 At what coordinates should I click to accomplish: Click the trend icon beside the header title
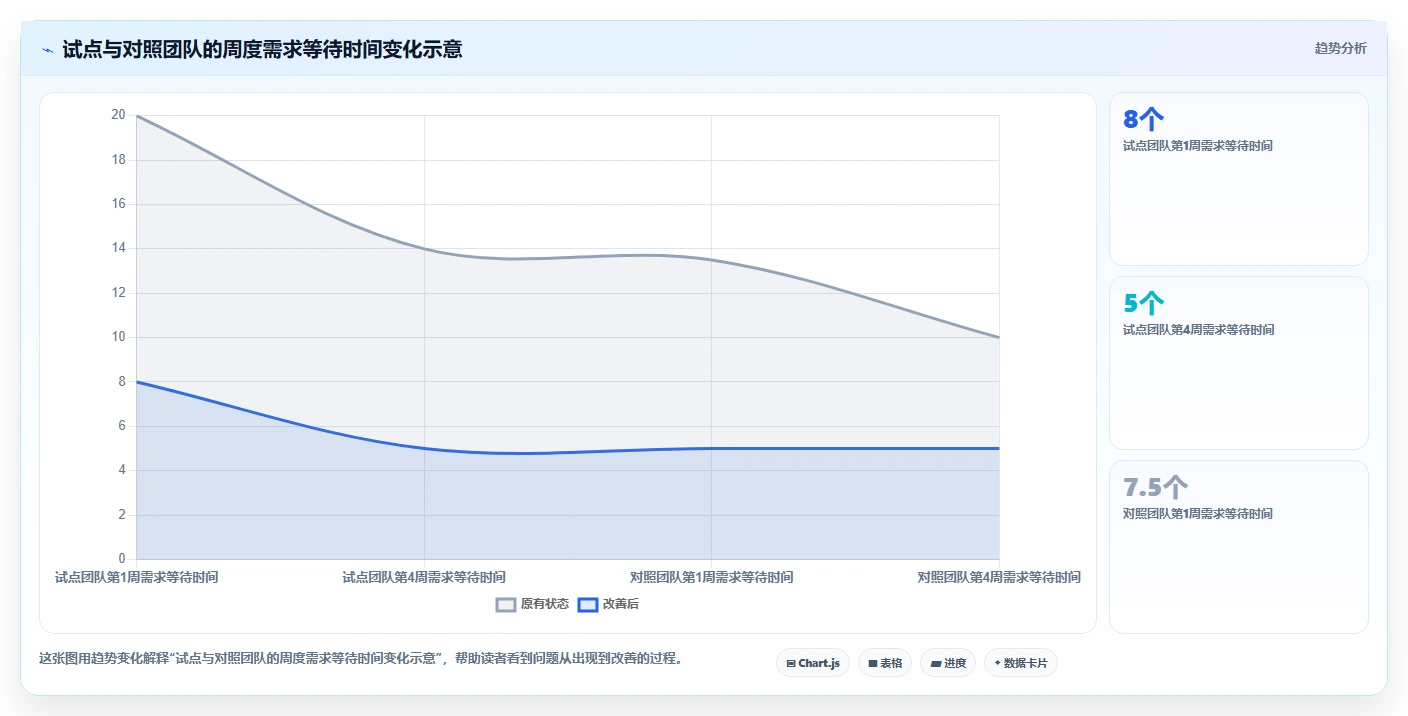(x=47, y=50)
